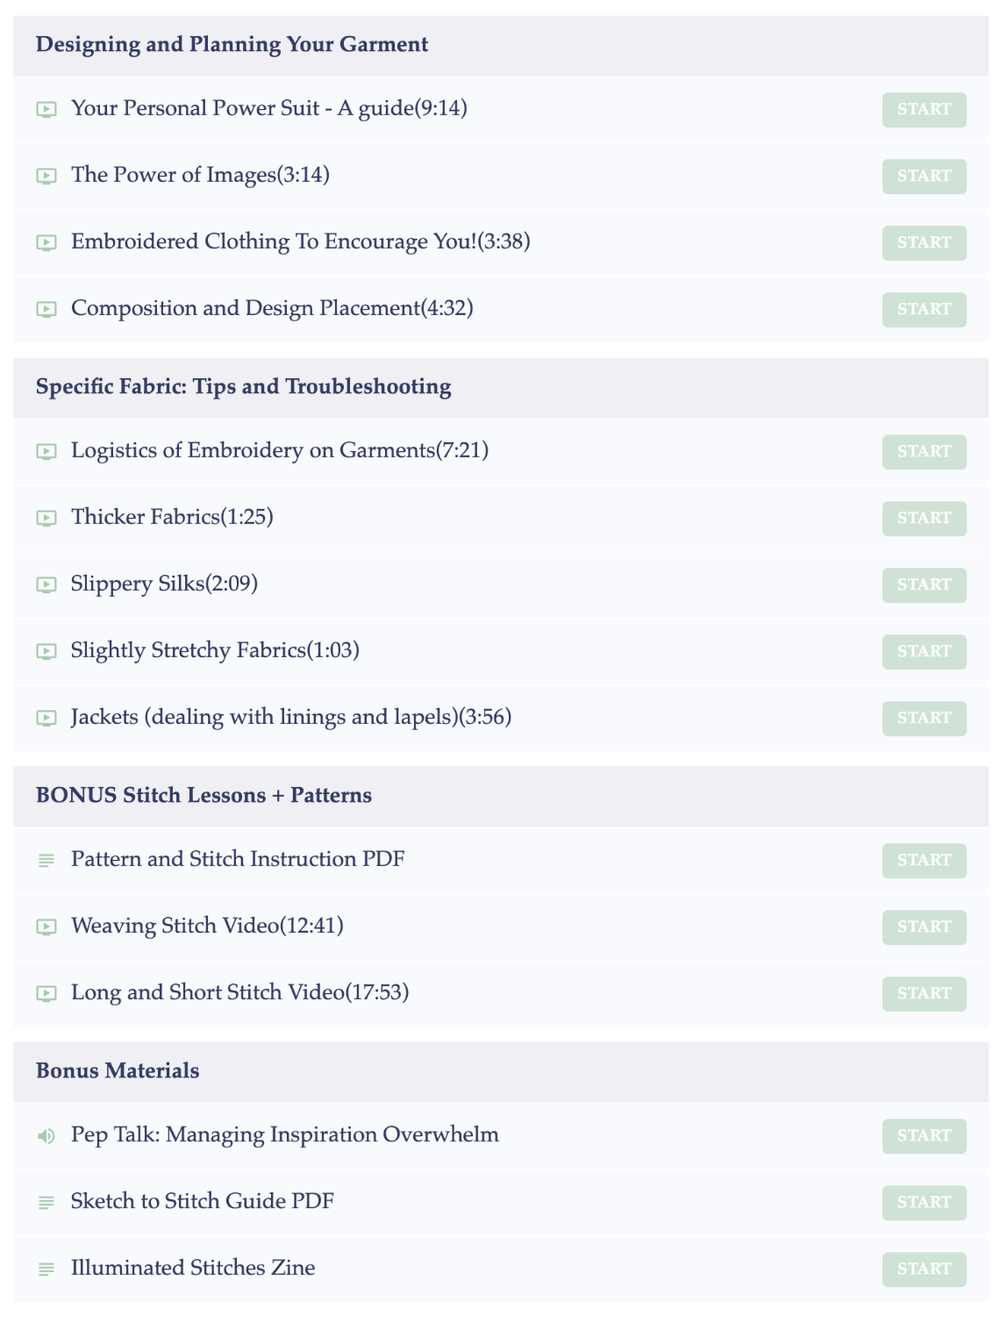1000x1325 pixels.
Task: Click video icon beside Weaving Stitch Video
Action: 46,927
